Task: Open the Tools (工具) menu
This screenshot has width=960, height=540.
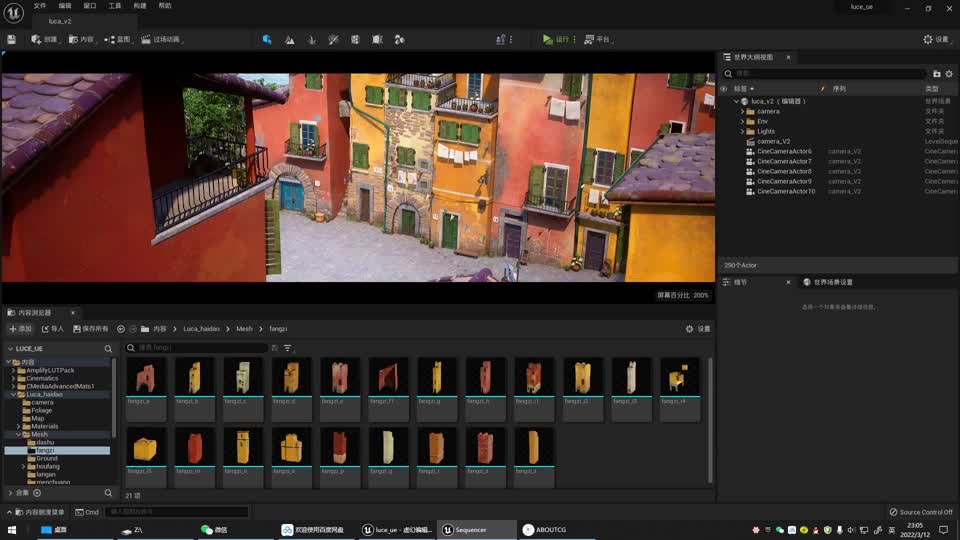Action: pos(115,6)
